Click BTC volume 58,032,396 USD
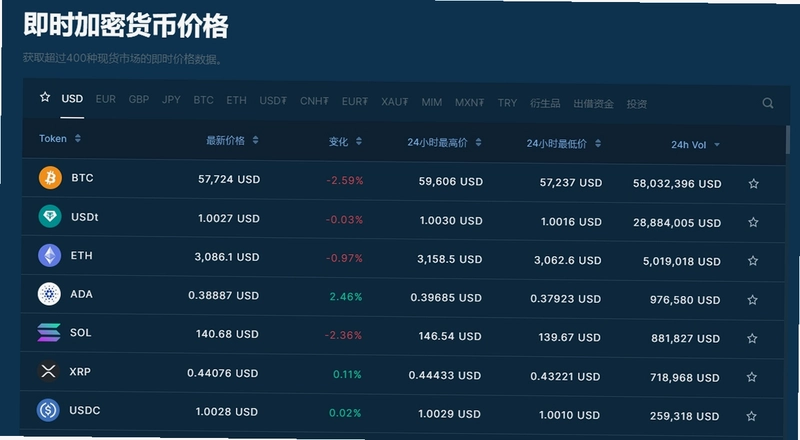 pos(677,184)
